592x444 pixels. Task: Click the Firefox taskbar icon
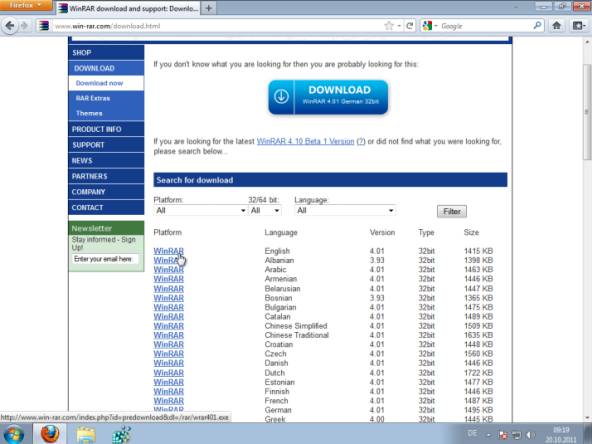coord(50,434)
